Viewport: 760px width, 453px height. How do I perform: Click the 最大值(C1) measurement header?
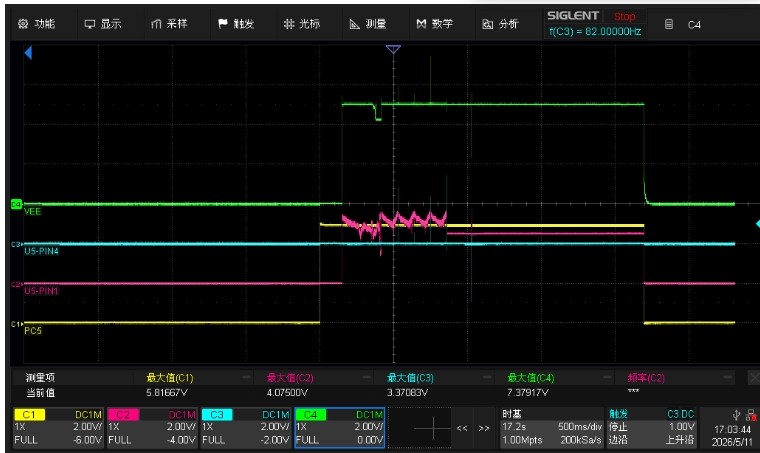point(170,377)
